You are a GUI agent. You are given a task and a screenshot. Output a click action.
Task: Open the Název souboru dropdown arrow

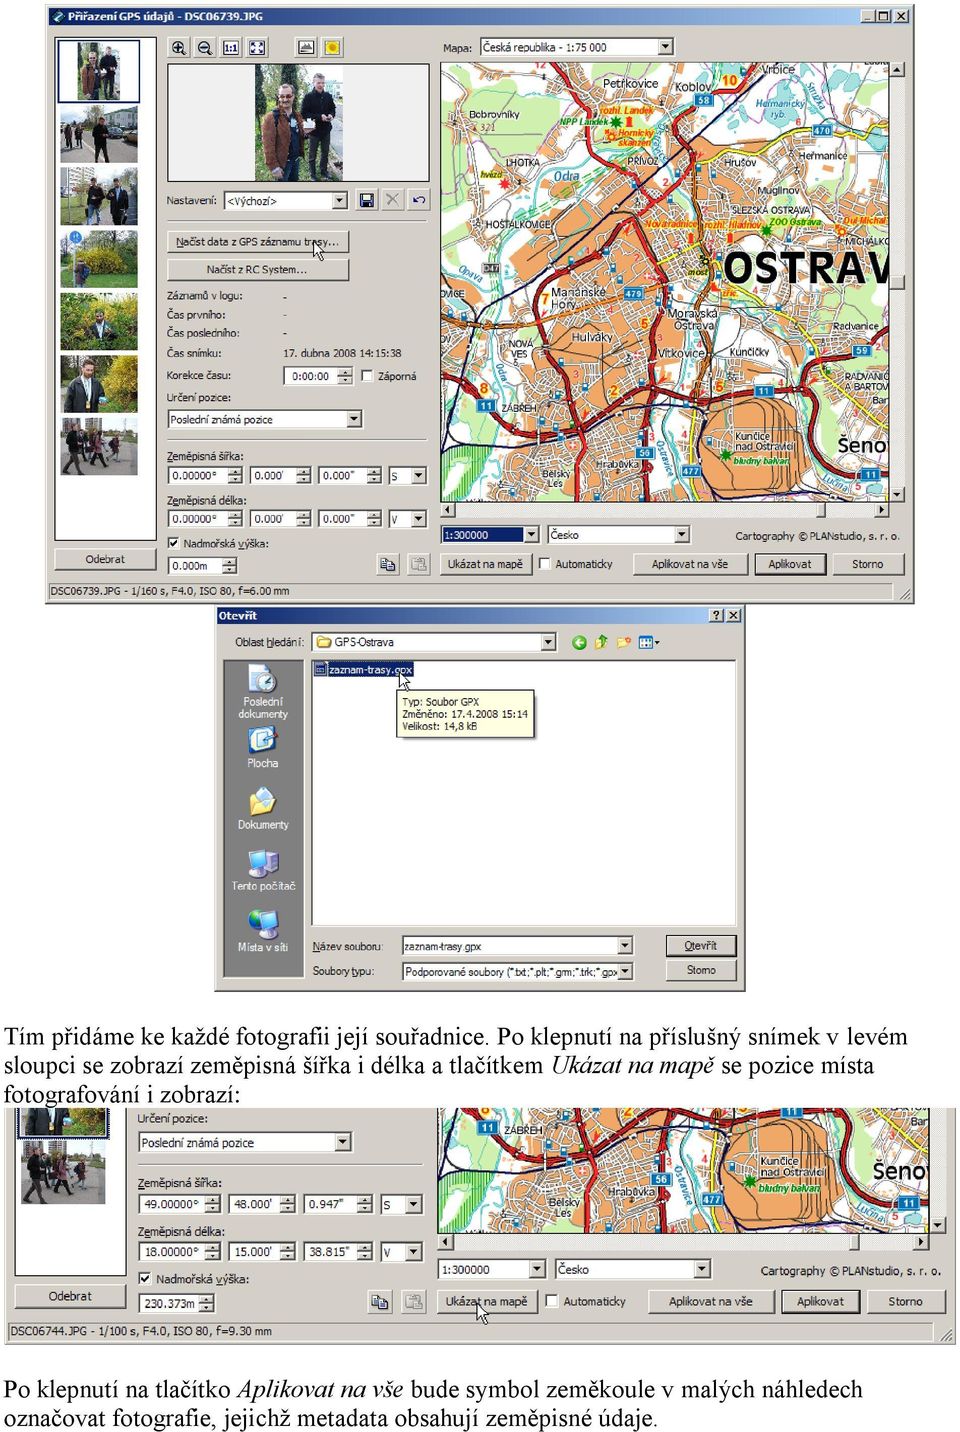pyautogui.click(x=625, y=946)
